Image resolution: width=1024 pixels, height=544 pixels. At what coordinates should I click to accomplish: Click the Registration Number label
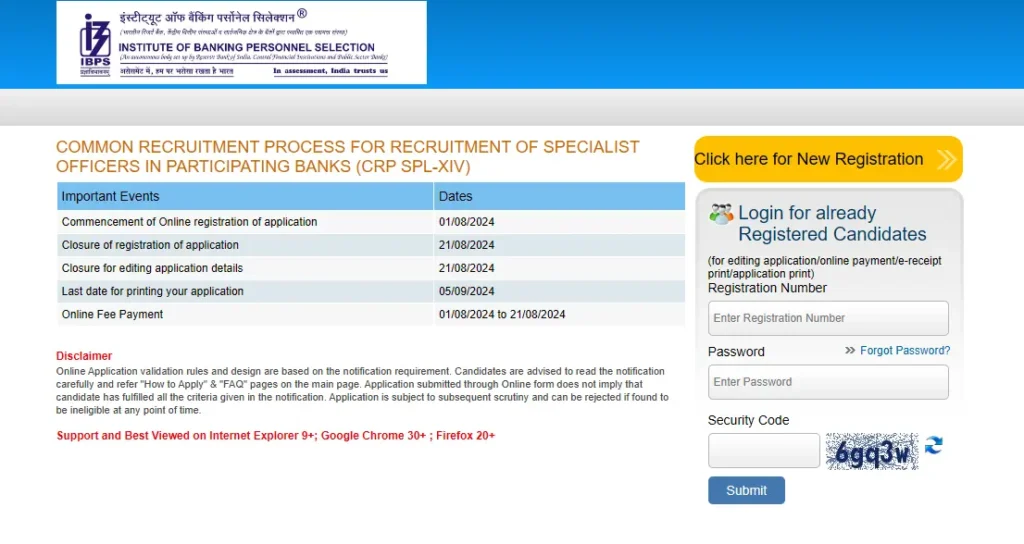tap(767, 288)
